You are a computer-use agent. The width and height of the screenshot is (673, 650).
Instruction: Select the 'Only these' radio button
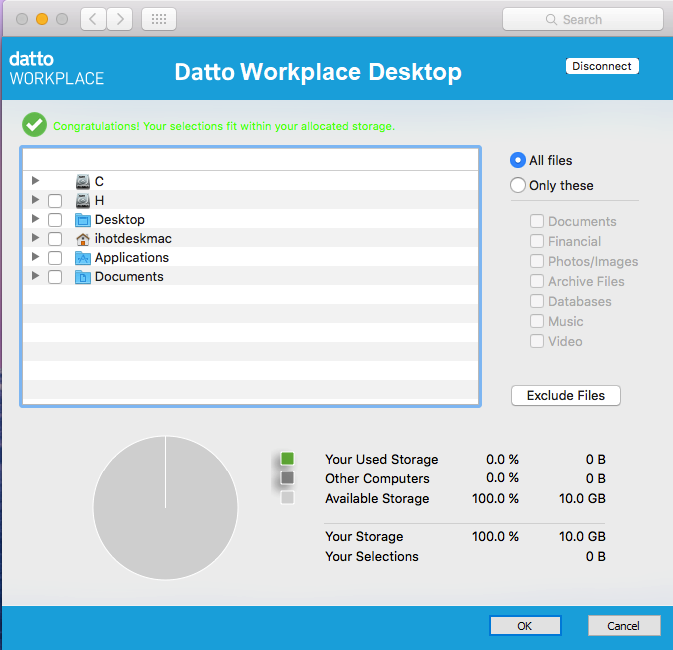click(x=518, y=185)
